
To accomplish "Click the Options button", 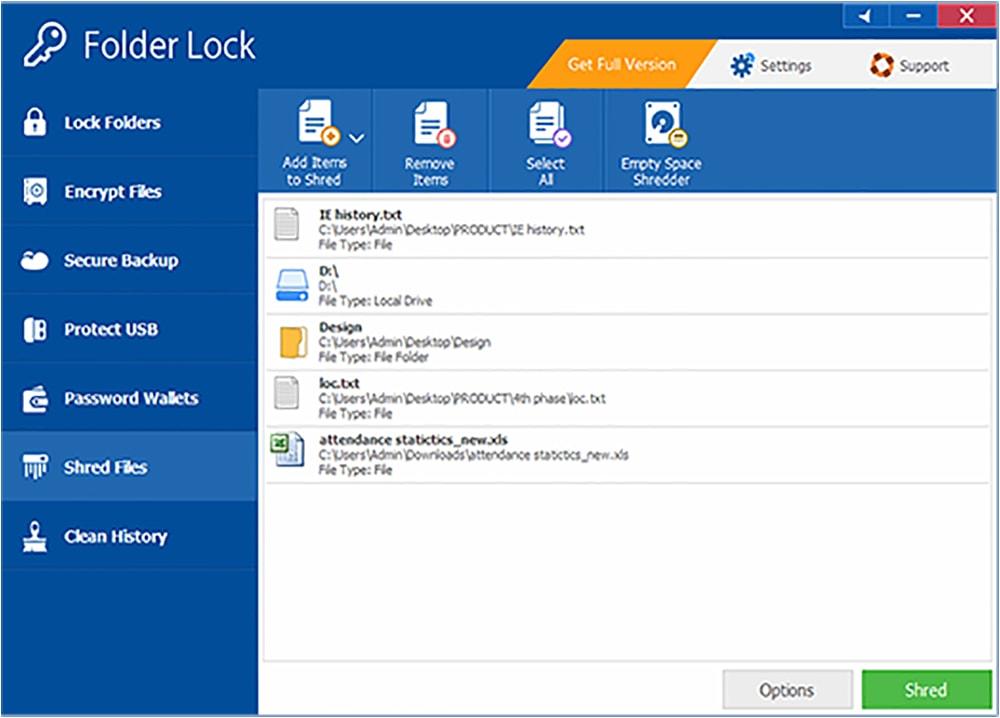I will (x=787, y=690).
